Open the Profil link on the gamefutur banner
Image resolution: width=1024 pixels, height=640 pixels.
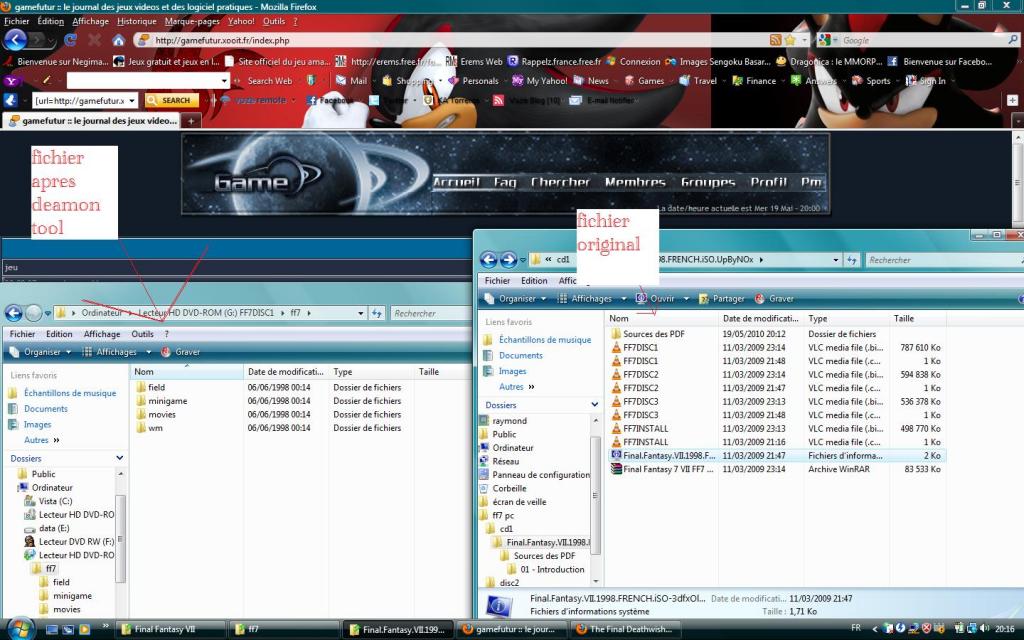point(768,182)
